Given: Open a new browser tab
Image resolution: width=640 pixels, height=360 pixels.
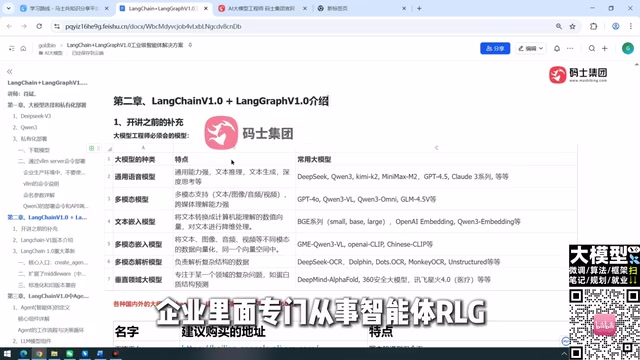Looking at the screenshot, I should pyautogui.click(x=419, y=8).
